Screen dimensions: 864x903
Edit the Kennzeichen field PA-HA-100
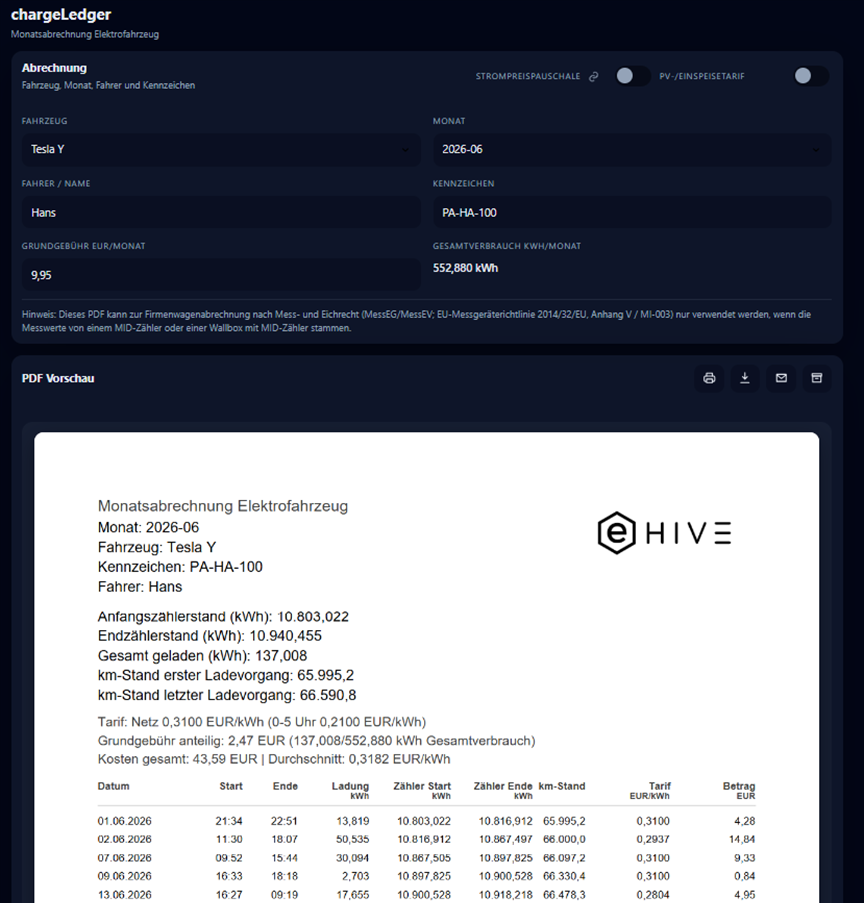coord(632,213)
